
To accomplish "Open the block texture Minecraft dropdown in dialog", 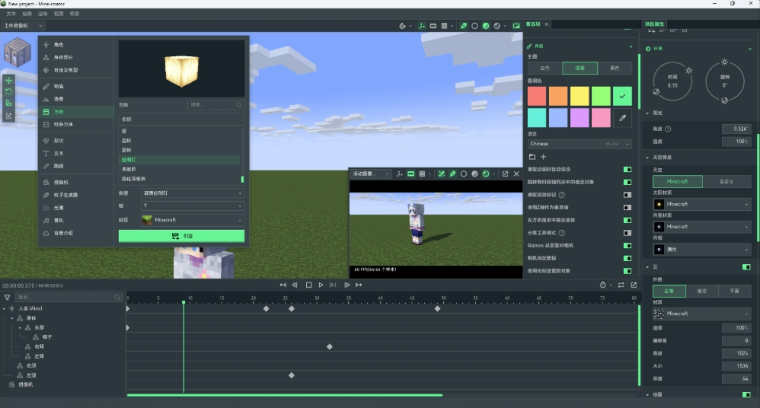I will coord(192,220).
